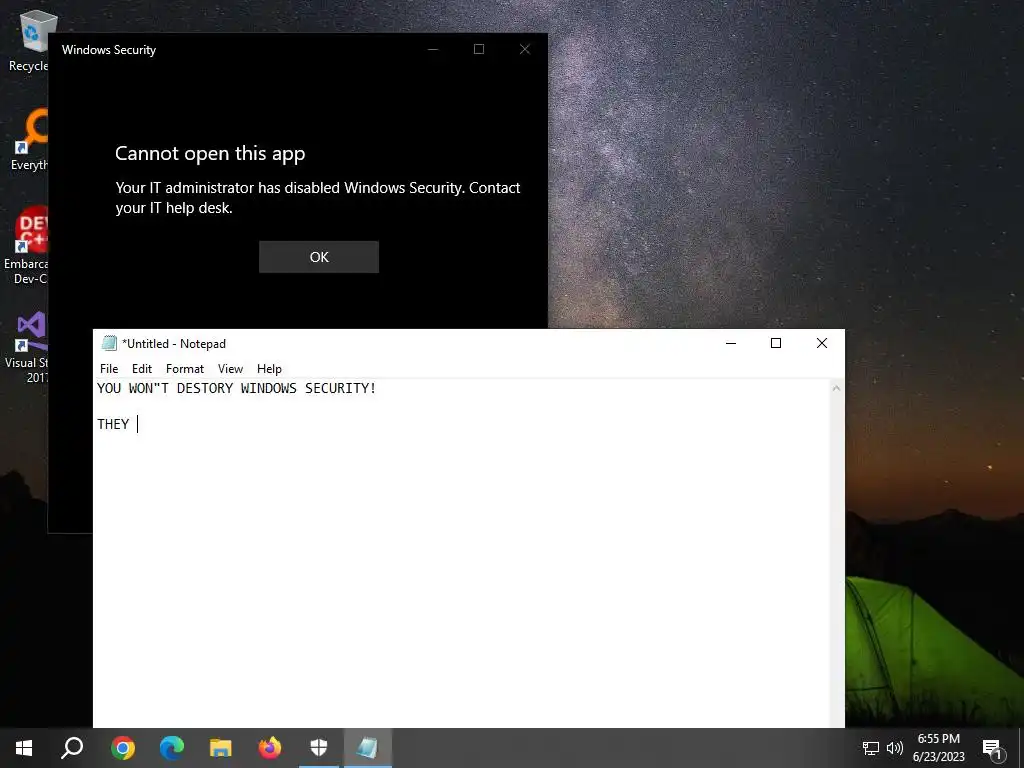The width and height of the screenshot is (1024, 768).
Task: Click the Windows Security window title text
Action: (x=109, y=50)
